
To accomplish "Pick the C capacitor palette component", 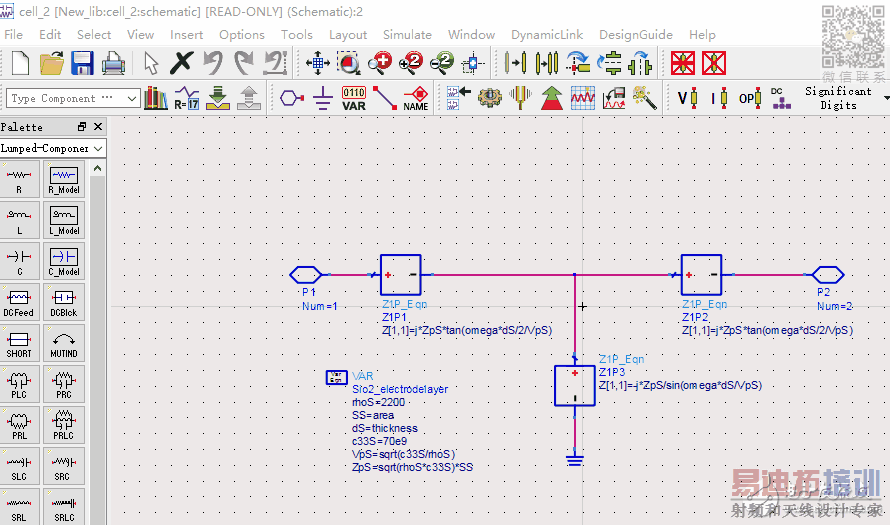I will (x=19, y=262).
